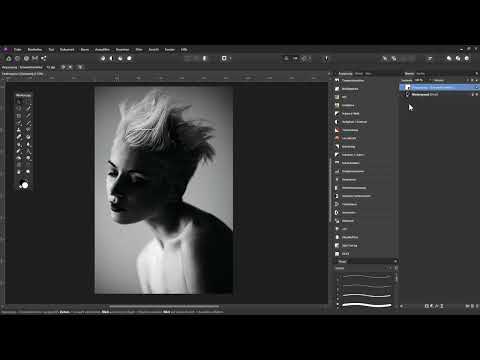This screenshot has width=480, height=360.
Task: Add a Helligkeit / Kontrast adjustment
Action: 354,122
